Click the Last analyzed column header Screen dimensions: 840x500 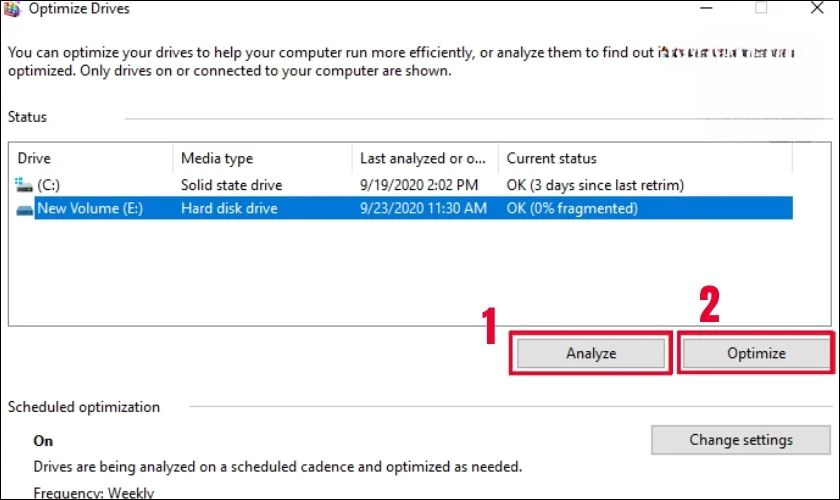pos(423,159)
